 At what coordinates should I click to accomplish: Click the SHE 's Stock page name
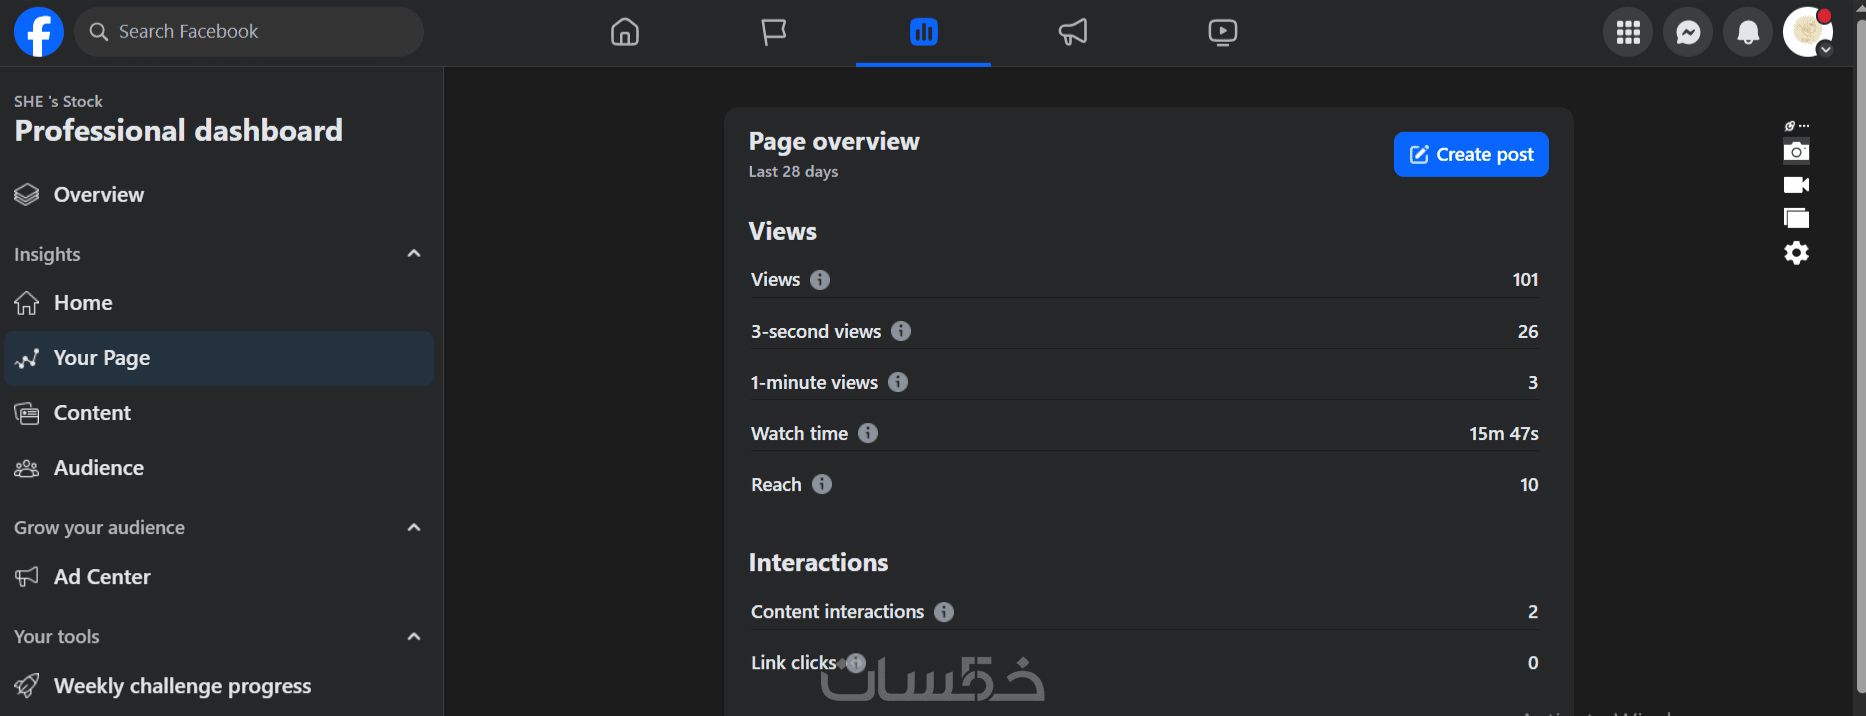(58, 101)
